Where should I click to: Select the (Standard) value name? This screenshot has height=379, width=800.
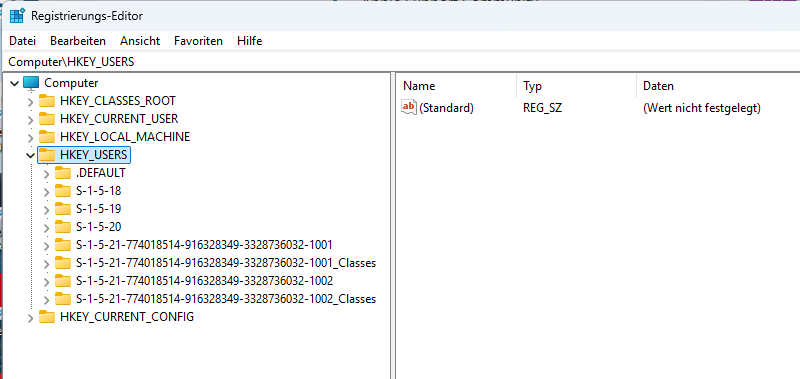[446, 108]
